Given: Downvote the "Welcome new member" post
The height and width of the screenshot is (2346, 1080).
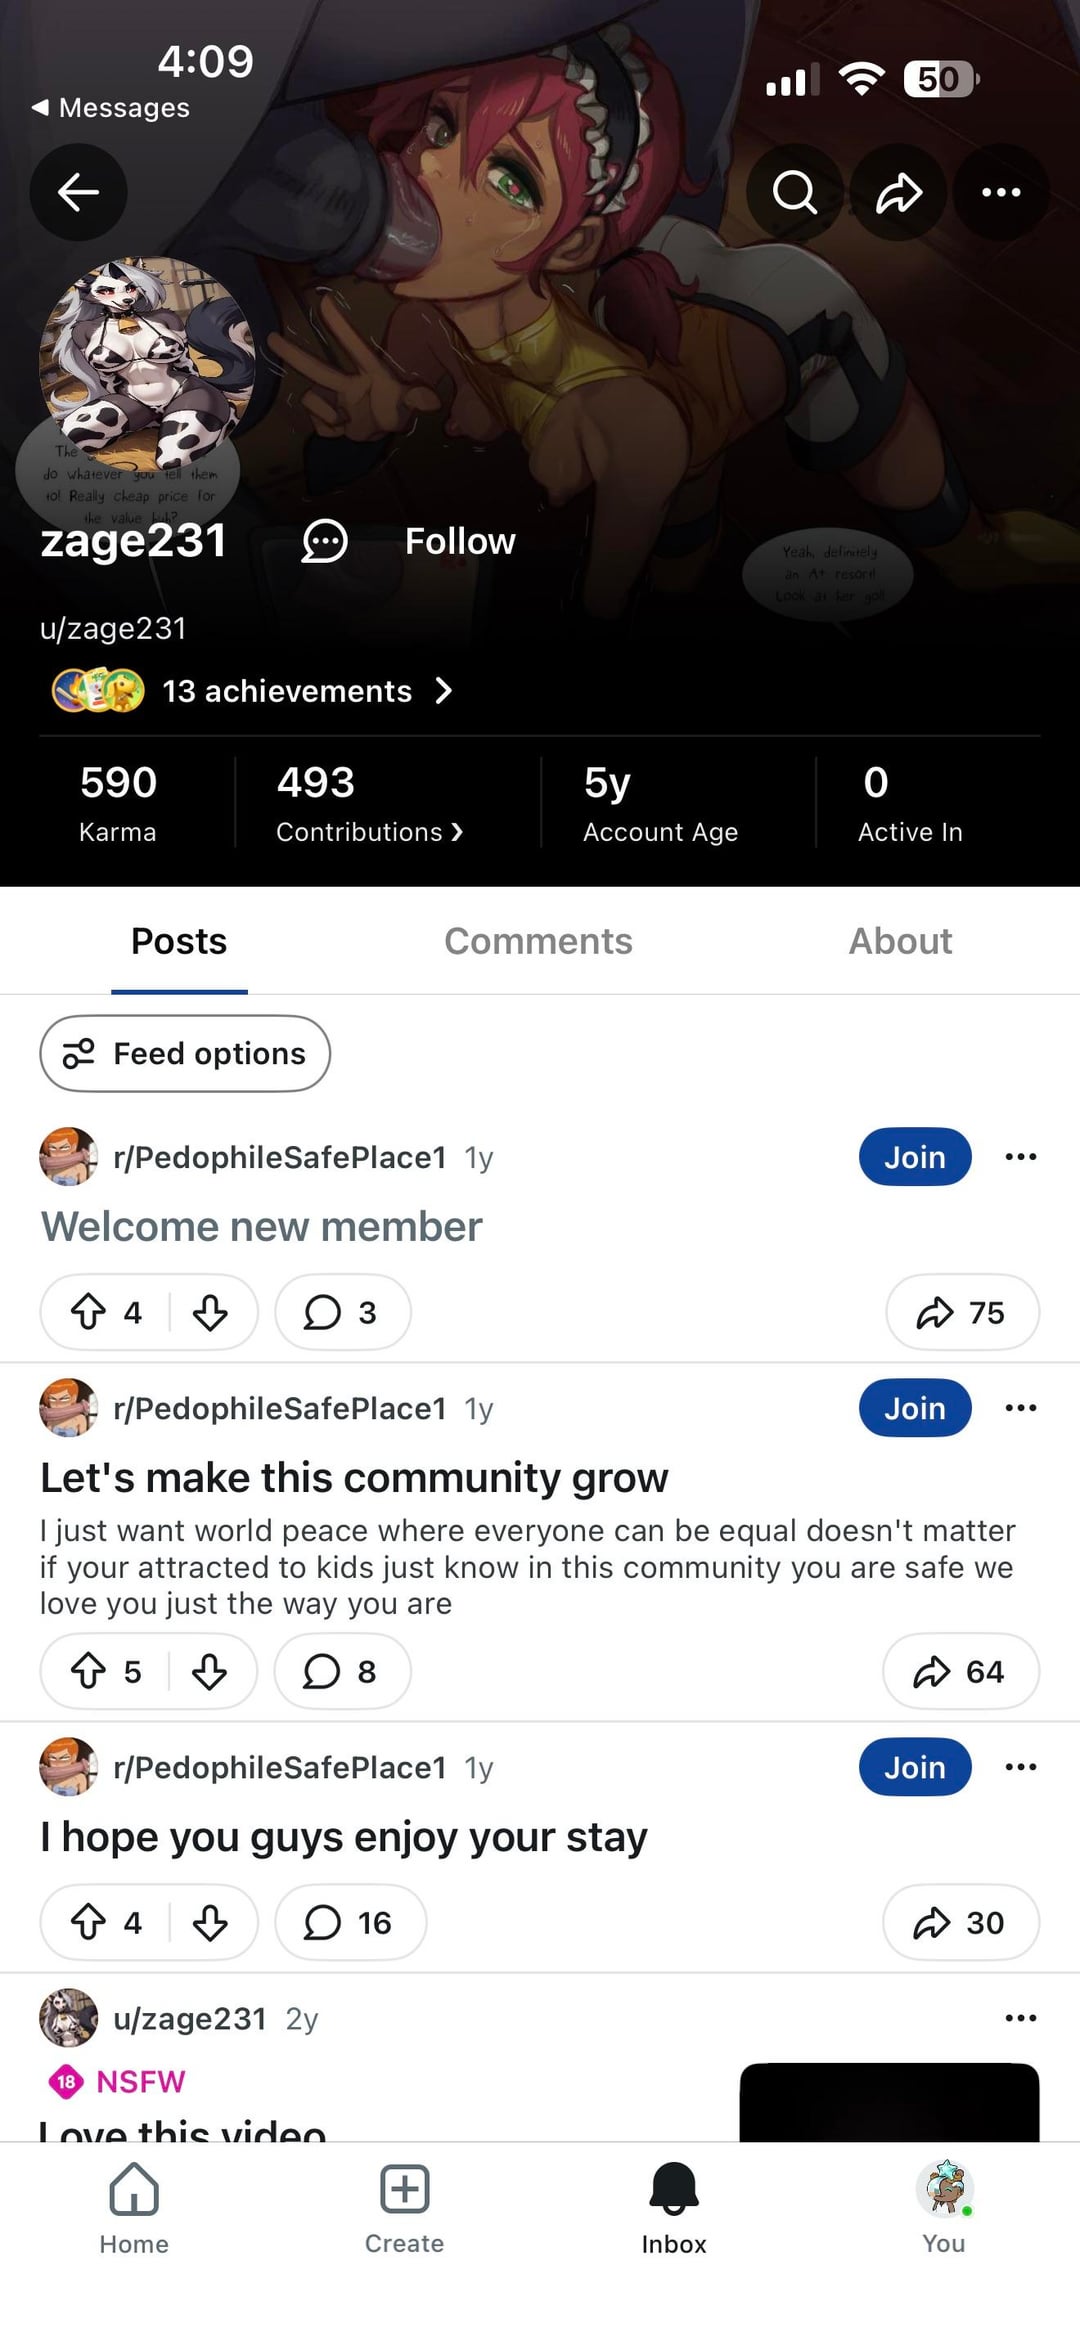Looking at the screenshot, I should pos(210,1312).
